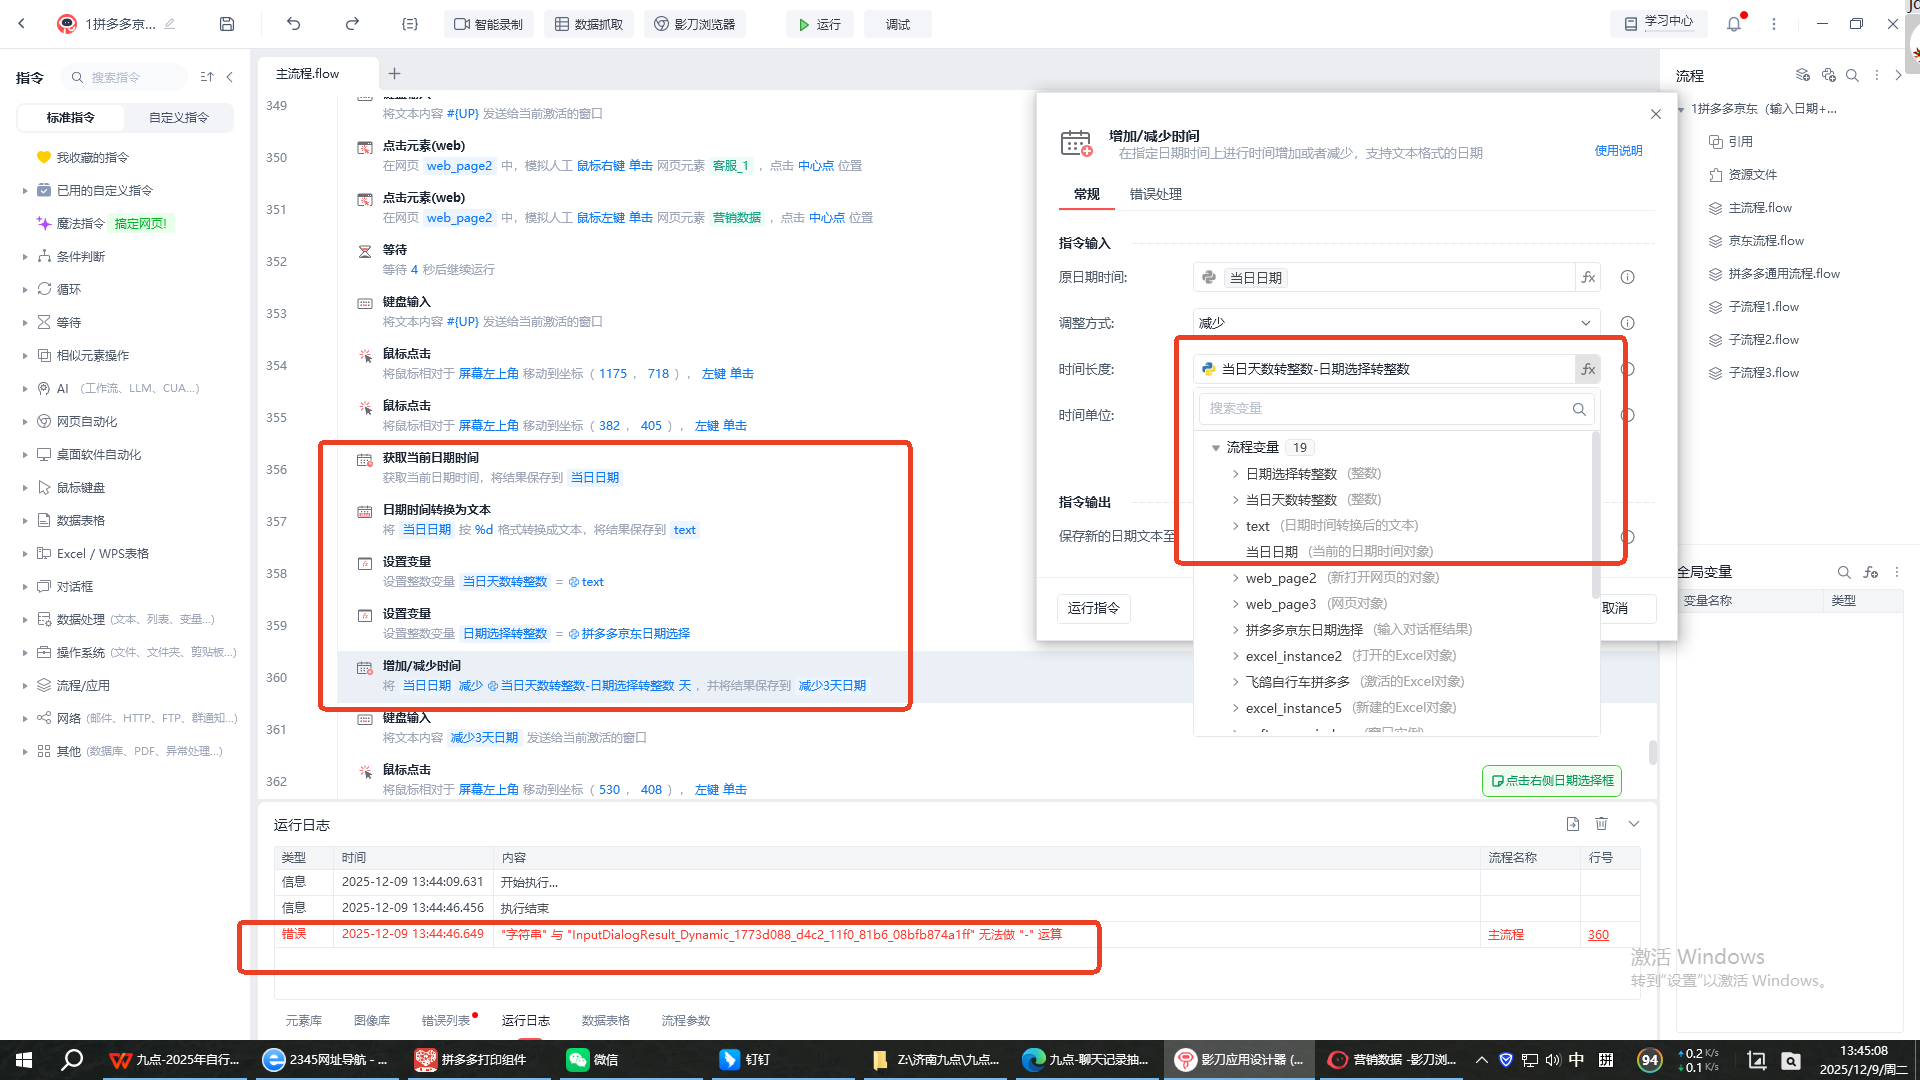The height and width of the screenshot is (1080, 1920).
Task: Open the 调整方式 dropdown showing 减少
Action: [x=1396, y=323]
